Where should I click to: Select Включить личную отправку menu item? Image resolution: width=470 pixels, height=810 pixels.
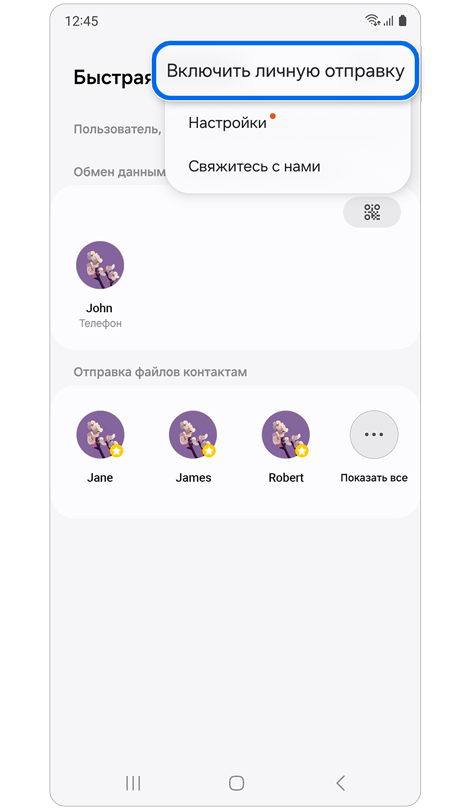(x=286, y=71)
